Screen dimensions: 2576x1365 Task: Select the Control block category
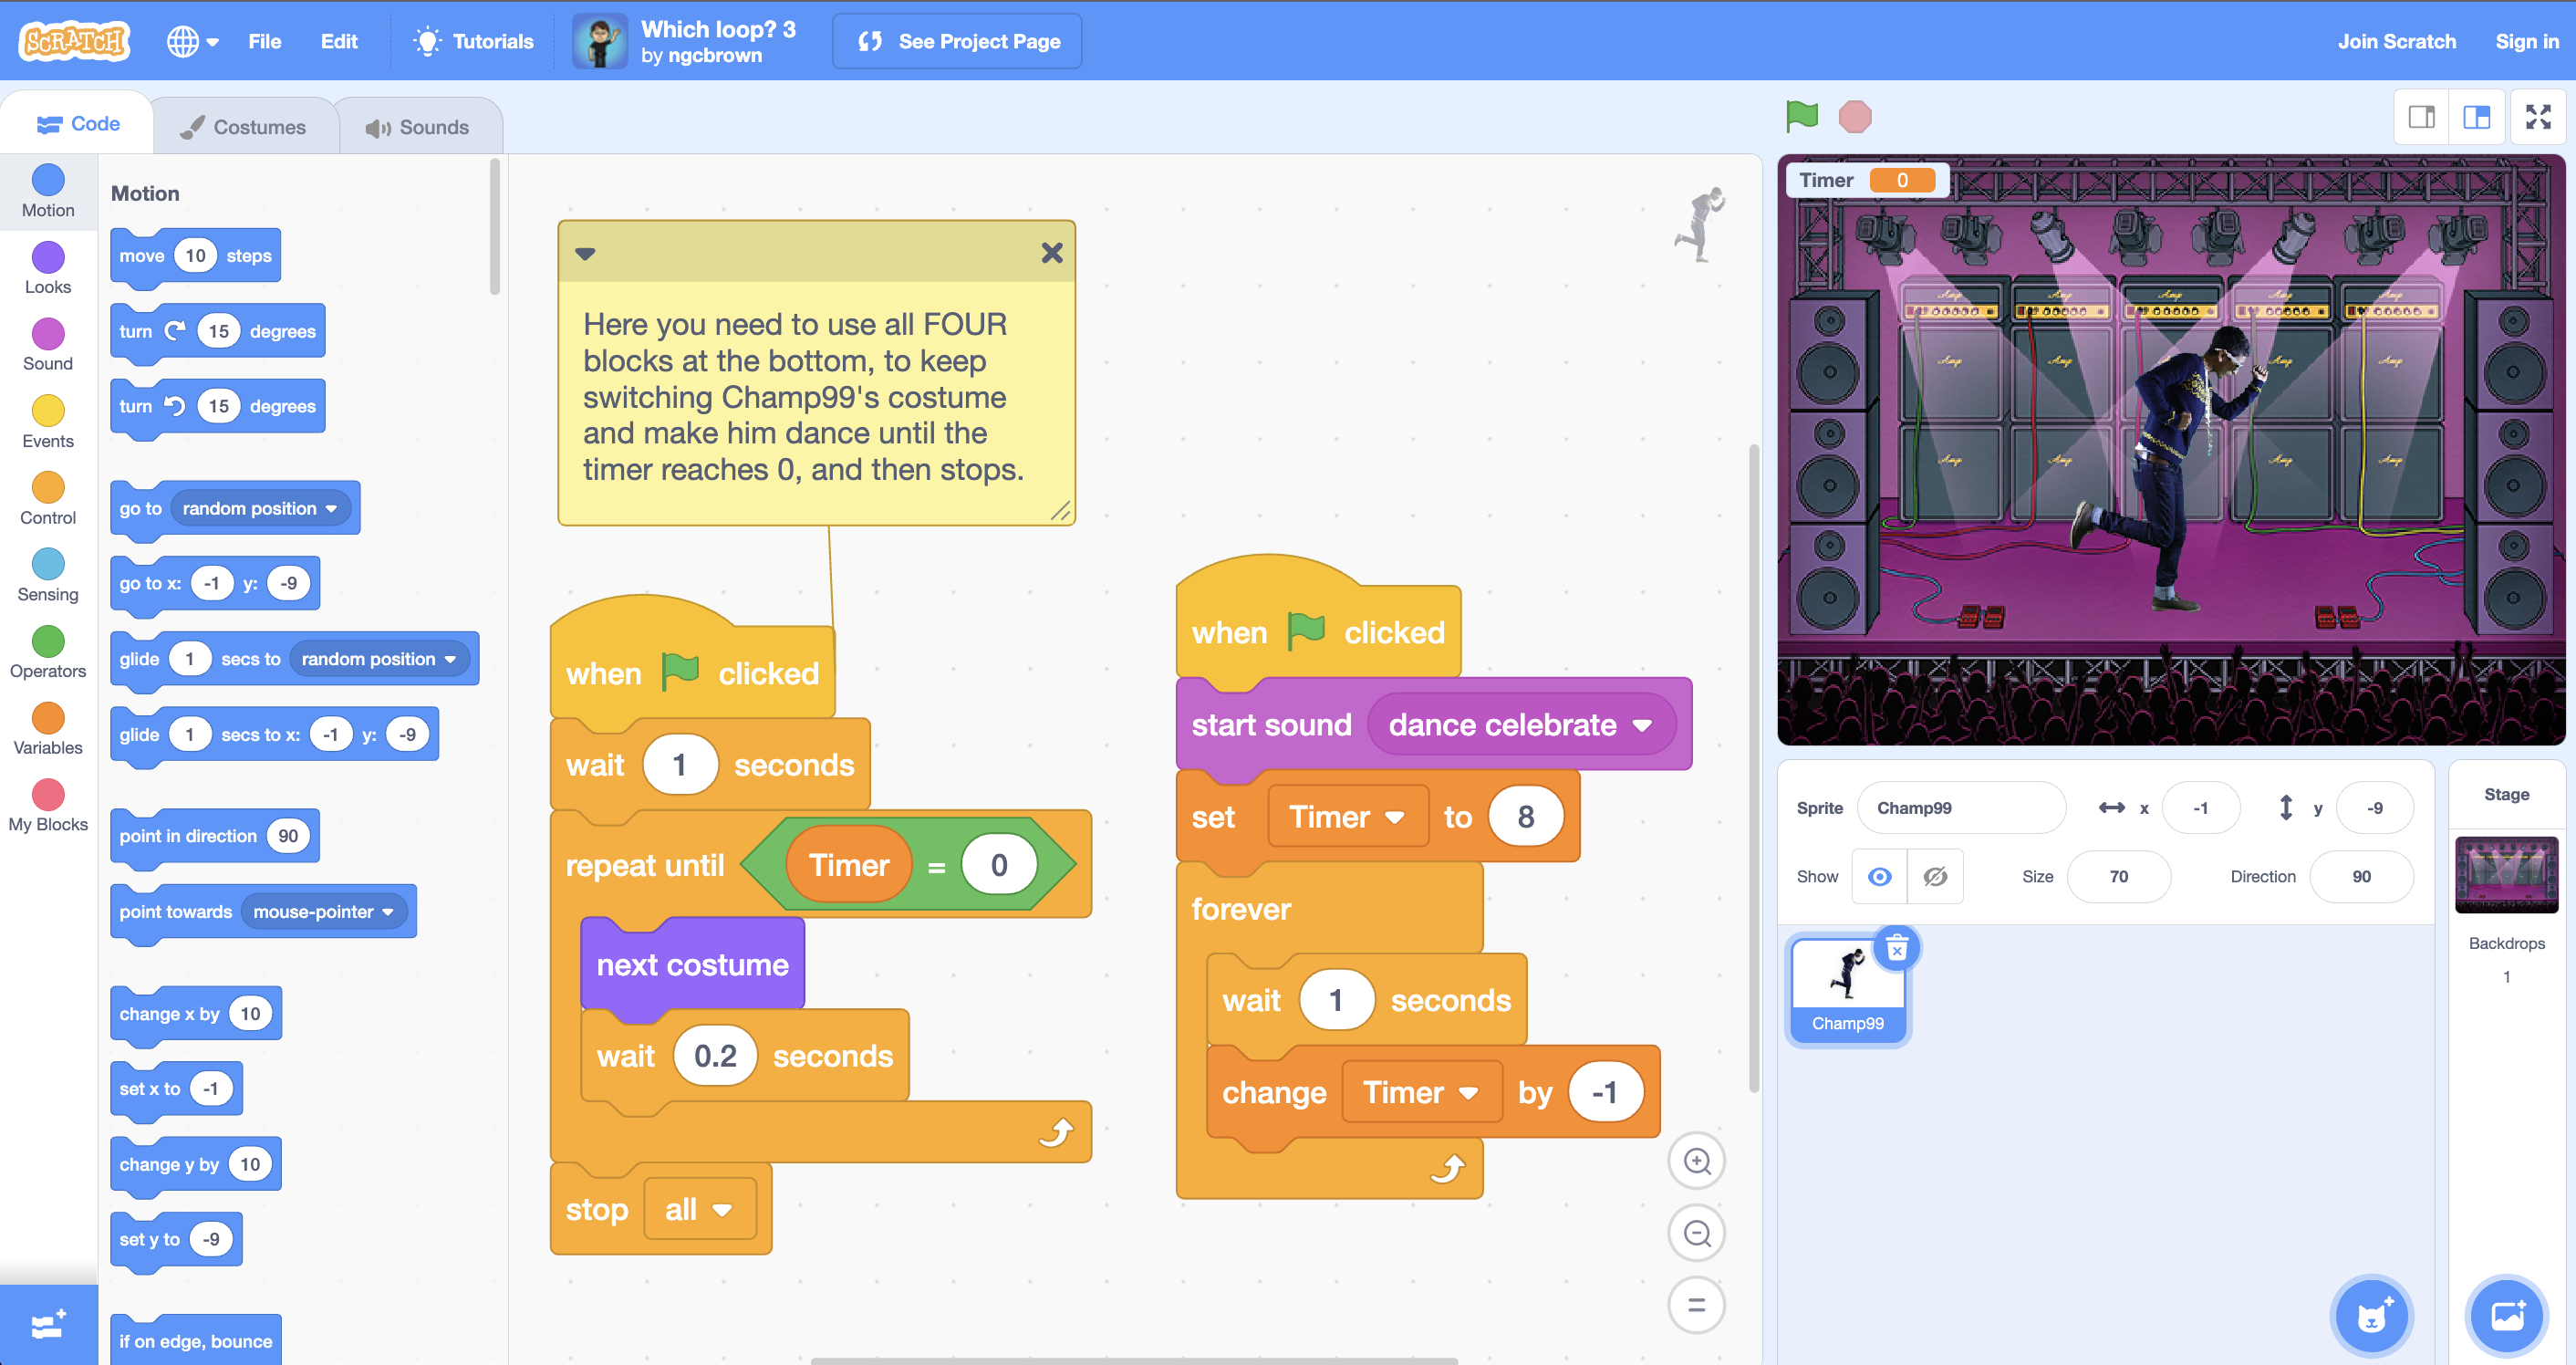click(x=48, y=499)
